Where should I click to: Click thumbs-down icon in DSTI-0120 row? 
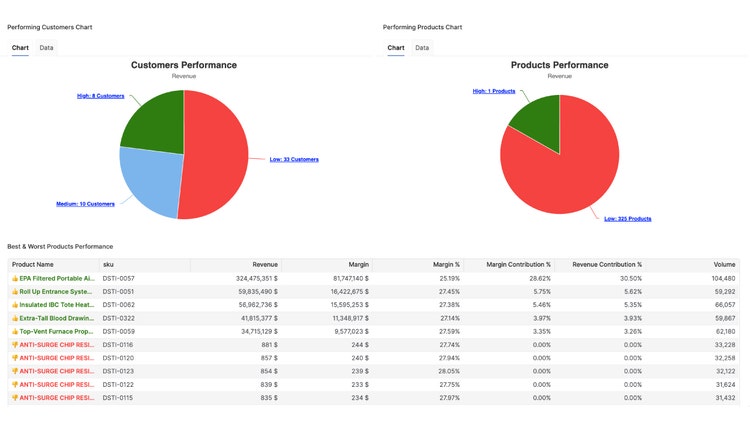pos(15,358)
